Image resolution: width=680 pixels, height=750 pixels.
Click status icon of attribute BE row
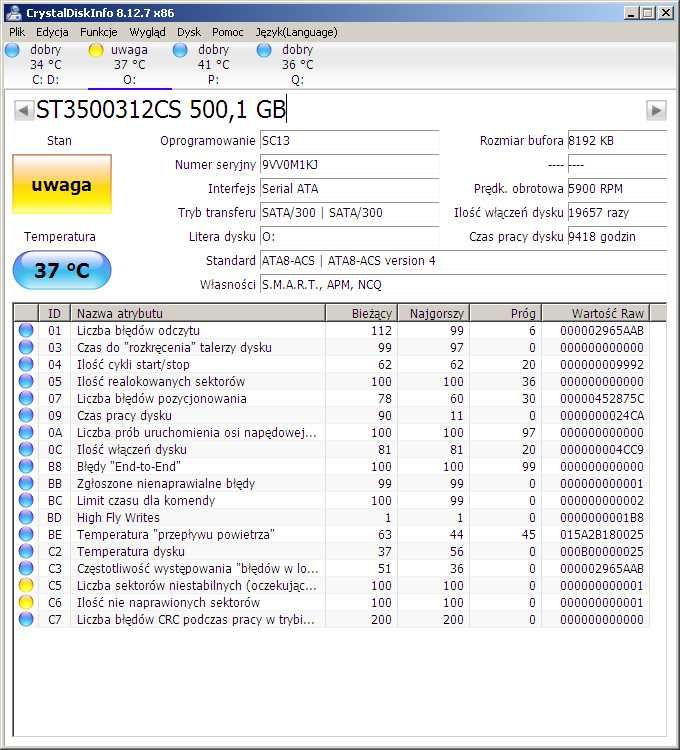tap(26, 534)
